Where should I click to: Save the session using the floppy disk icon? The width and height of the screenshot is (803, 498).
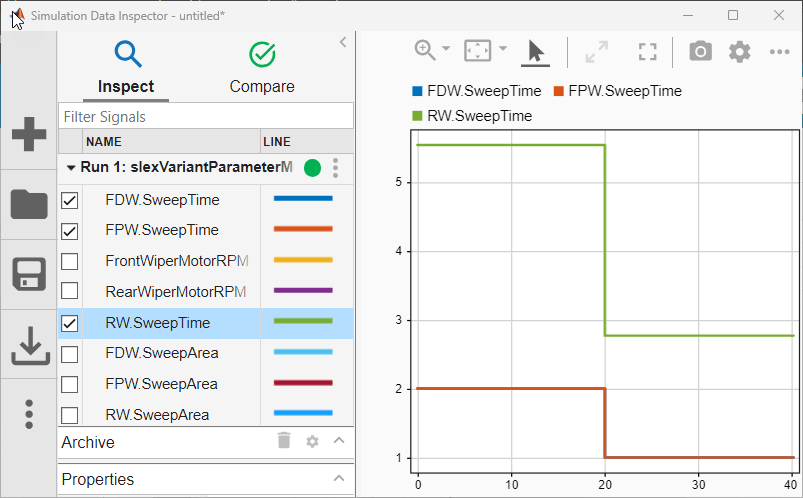point(29,274)
